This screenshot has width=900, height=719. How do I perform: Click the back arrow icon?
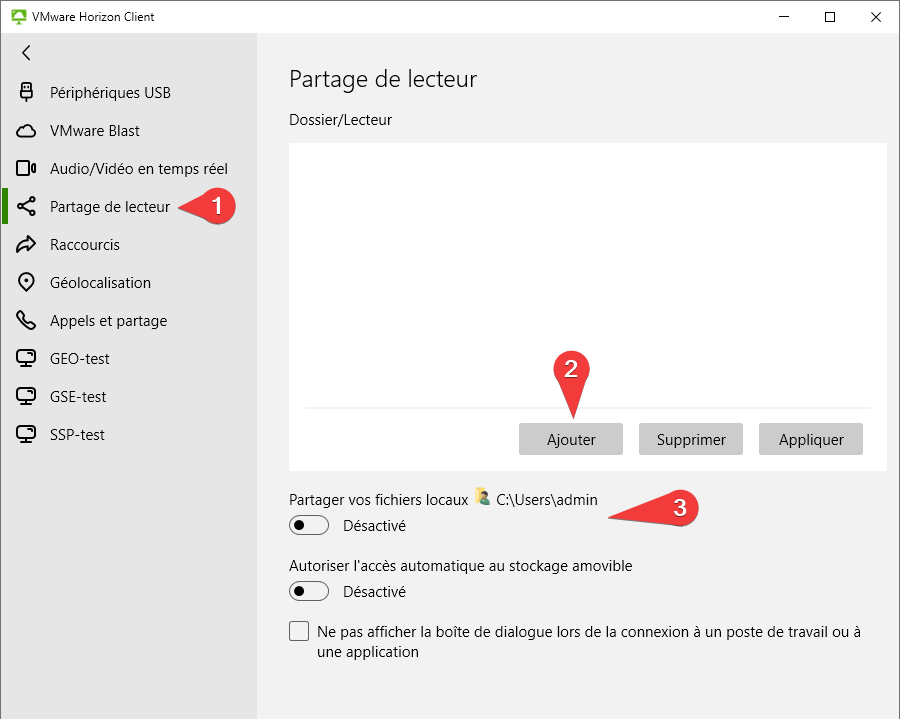pos(26,53)
